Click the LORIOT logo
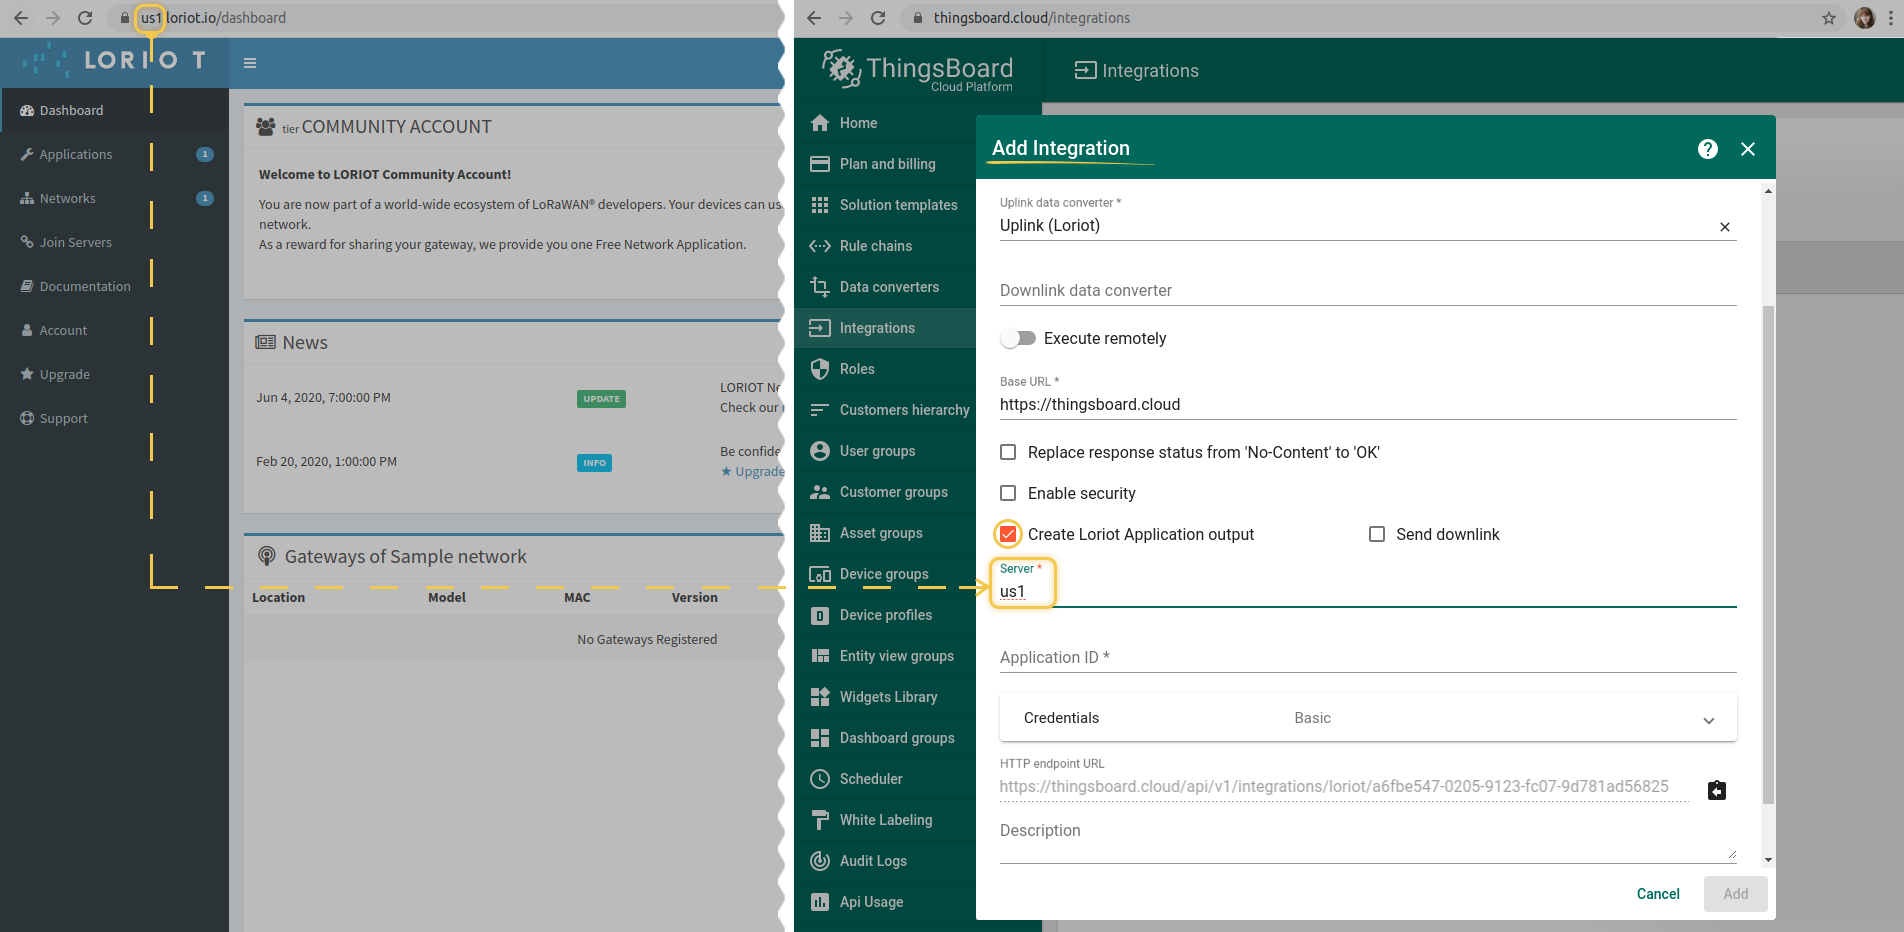This screenshot has height=932, width=1904. click(115, 60)
